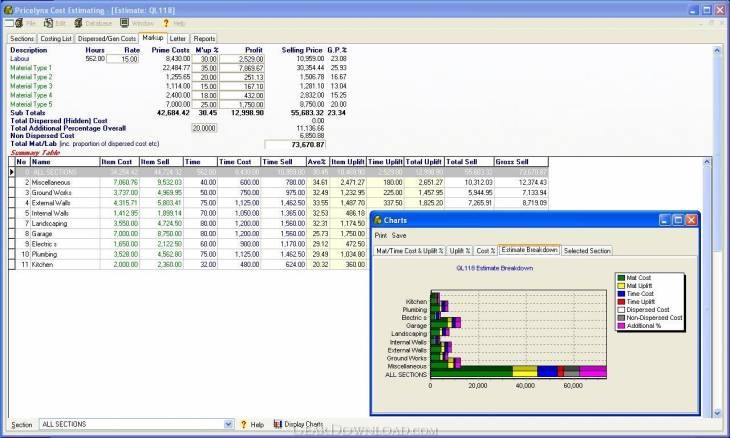730x438 pixels.
Task: Select the Ground Works row
Action: tap(278, 193)
